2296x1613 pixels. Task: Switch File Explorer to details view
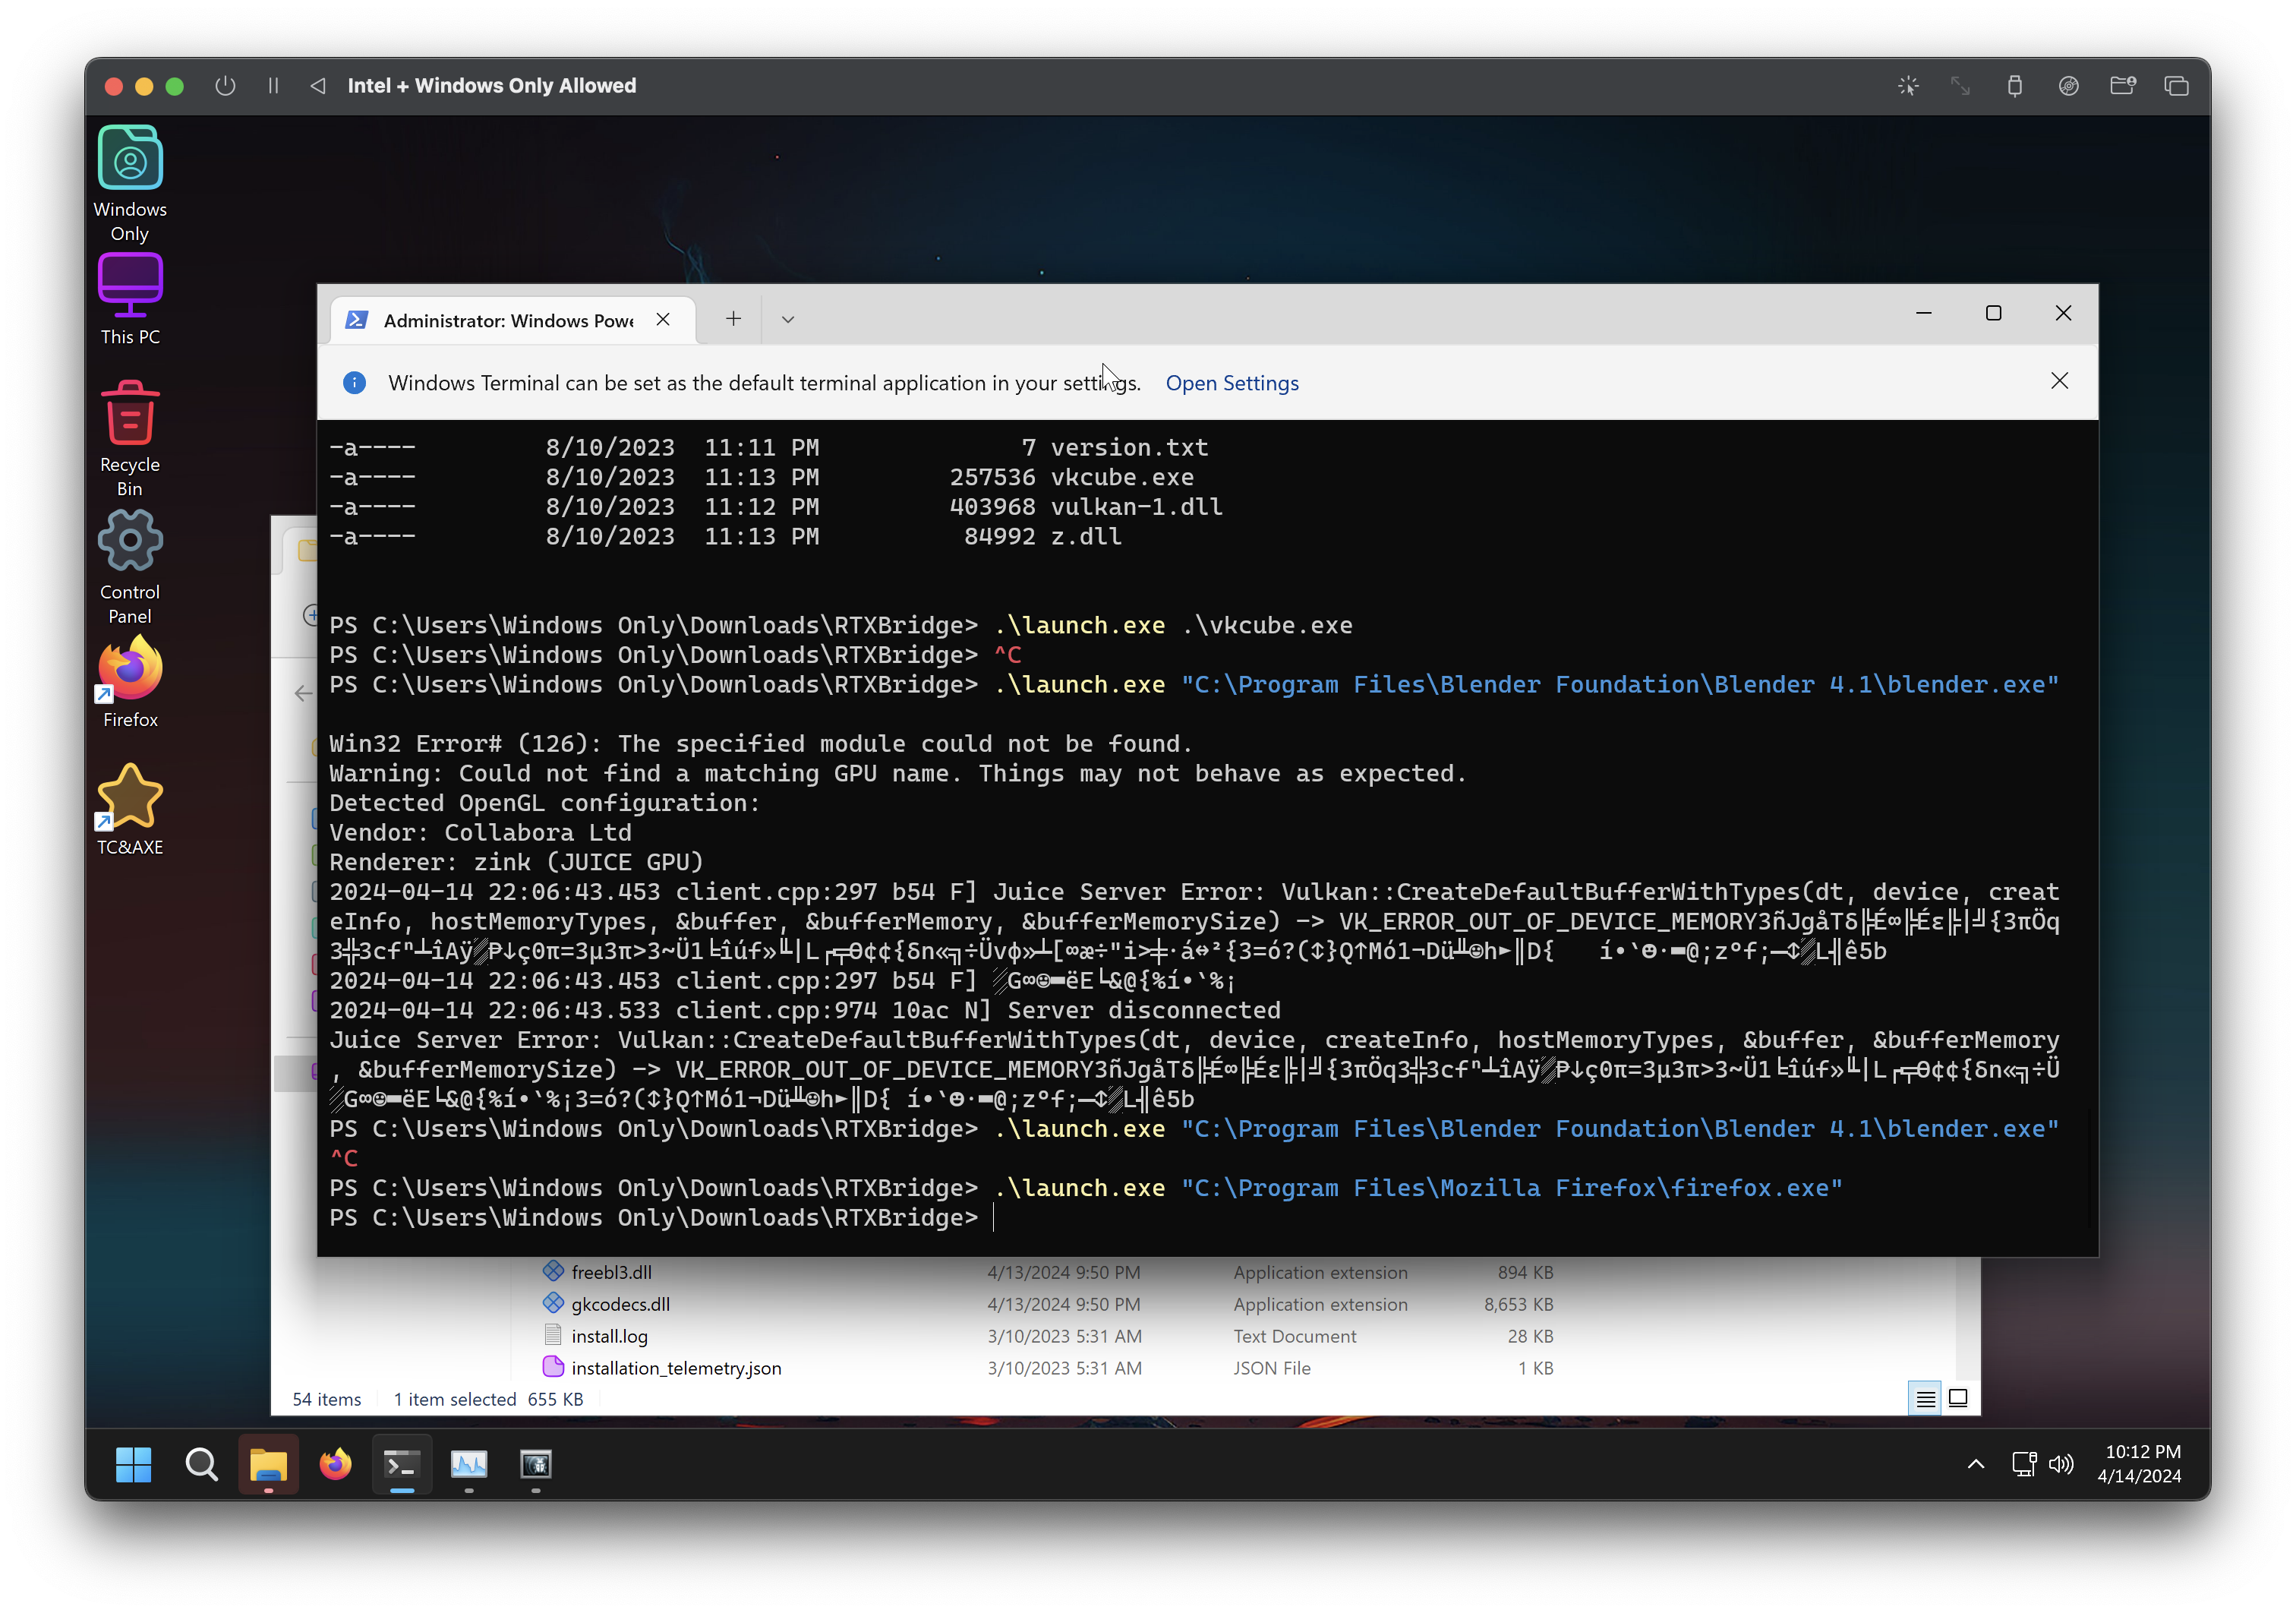1925,1399
